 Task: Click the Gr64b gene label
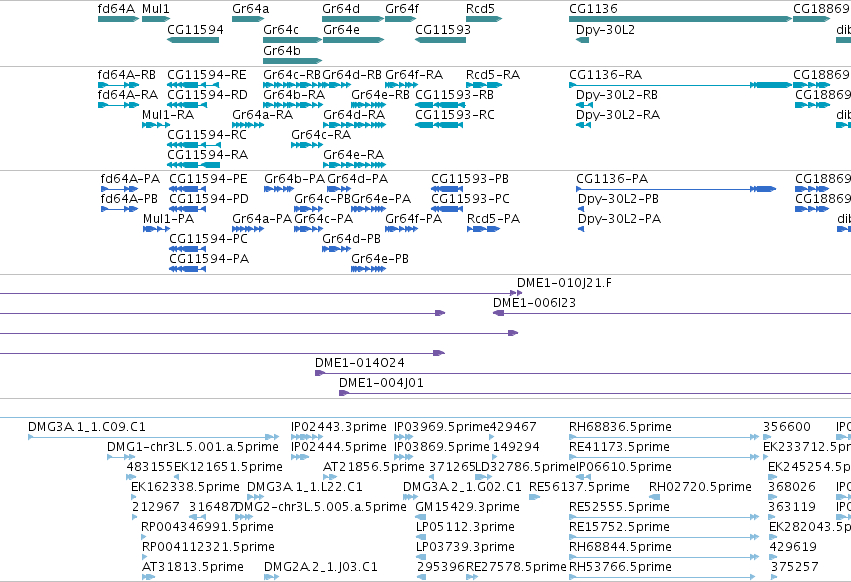pyautogui.click(x=282, y=50)
